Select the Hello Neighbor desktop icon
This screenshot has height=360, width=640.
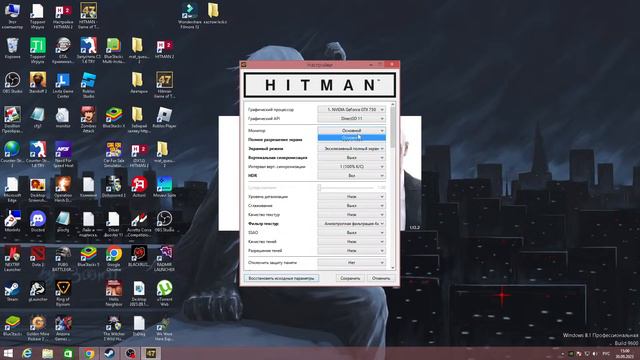[x=113, y=293]
